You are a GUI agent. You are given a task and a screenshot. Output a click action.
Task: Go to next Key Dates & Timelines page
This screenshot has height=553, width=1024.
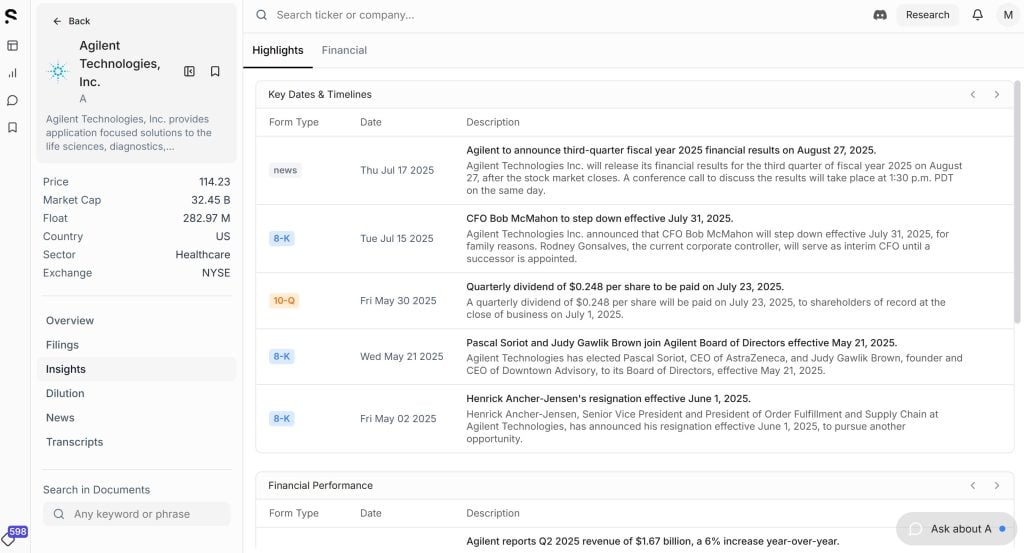coord(996,95)
